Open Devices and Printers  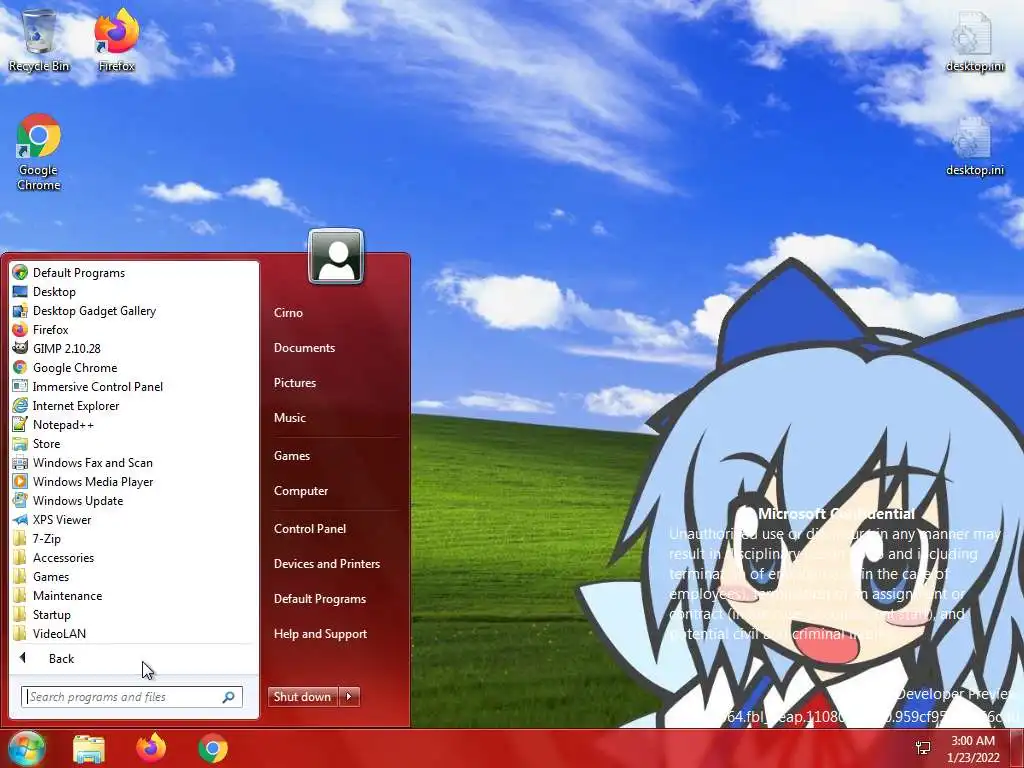[327, 563]
